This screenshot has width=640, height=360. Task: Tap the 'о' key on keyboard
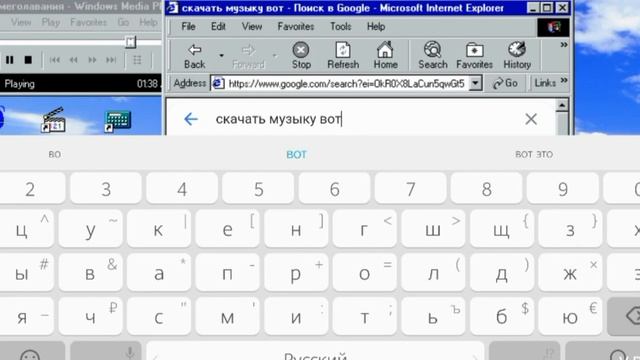(x=364, y=273)
